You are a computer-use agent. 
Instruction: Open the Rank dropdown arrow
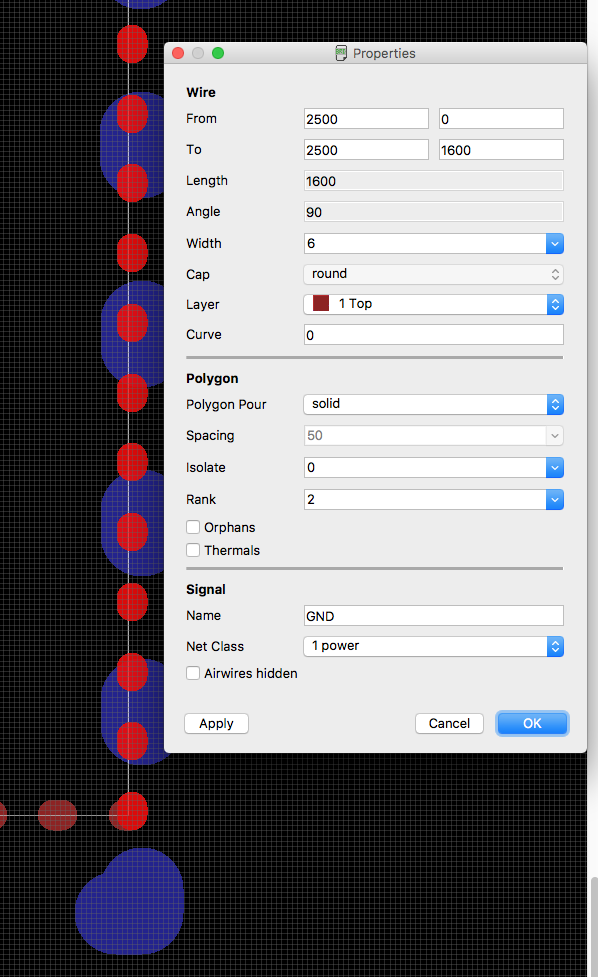tap(554, 499)
